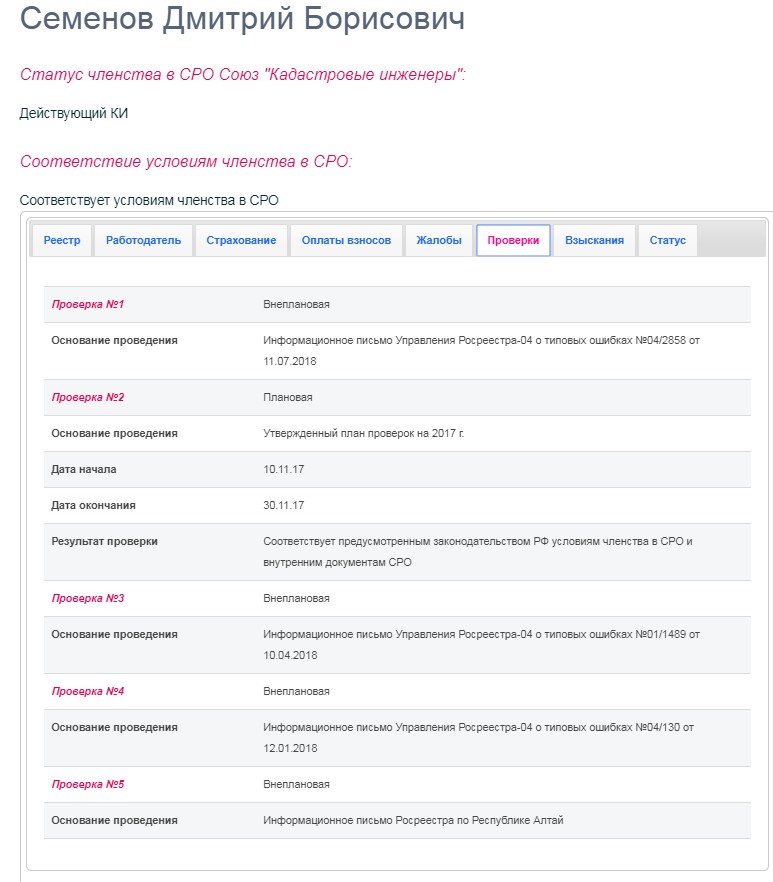The height and width of the screenshot is (882, 773).
Task: Click the Проверка №2 row label
Action: (88, 397)
